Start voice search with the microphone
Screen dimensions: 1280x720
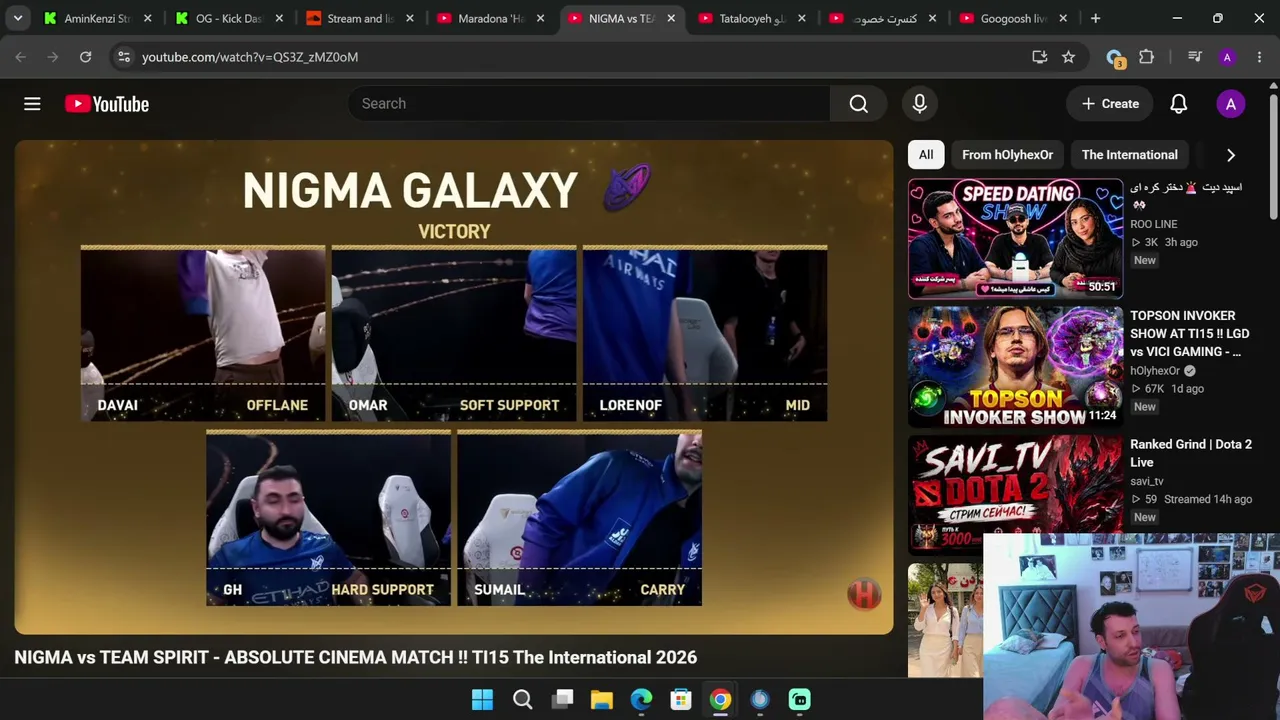click(920, 104)
